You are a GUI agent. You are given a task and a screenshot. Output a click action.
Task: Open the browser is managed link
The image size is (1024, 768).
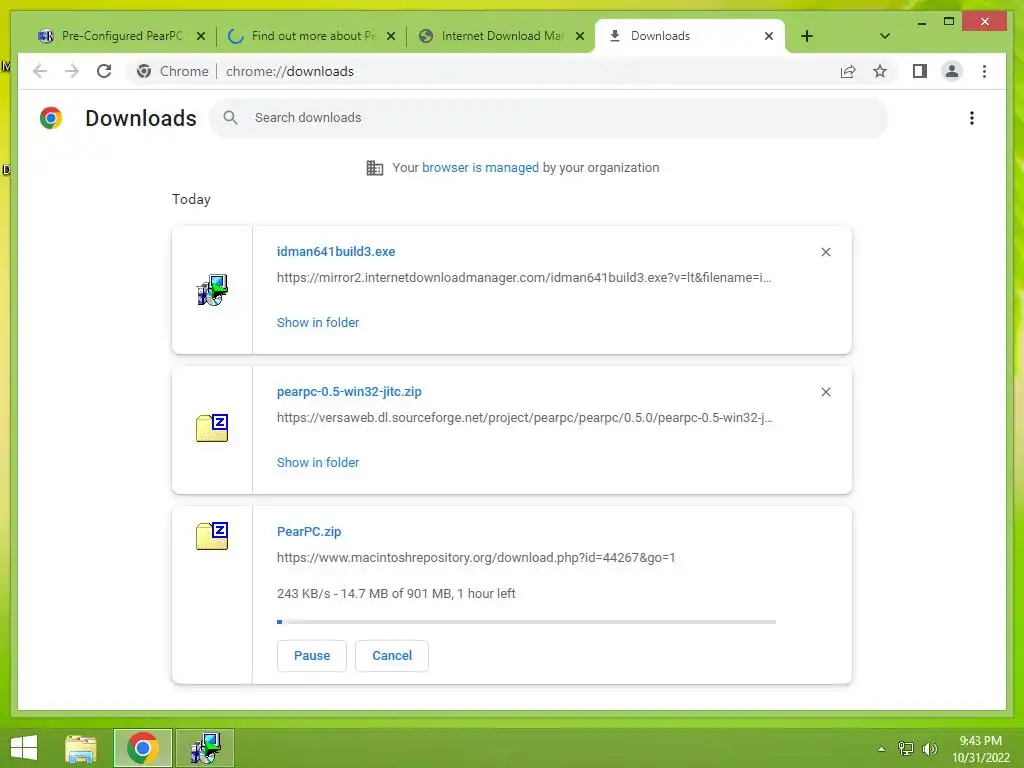480,168
